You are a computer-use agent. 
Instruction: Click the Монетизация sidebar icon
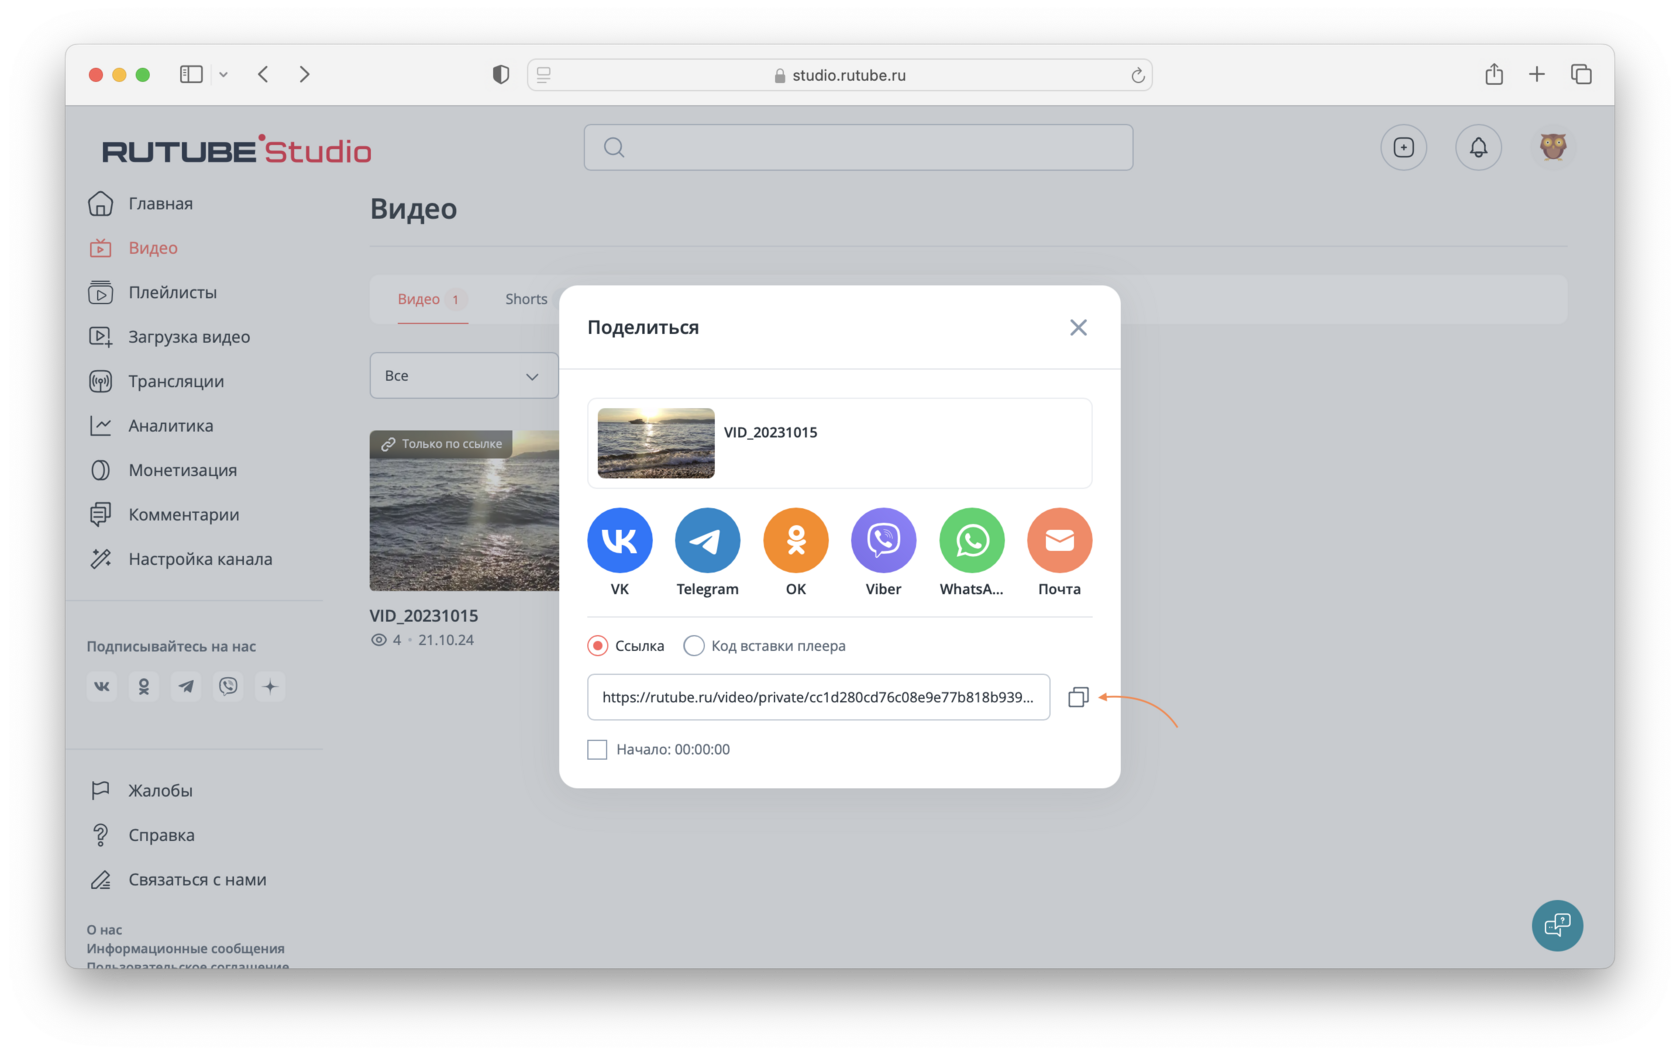point(101,470)
